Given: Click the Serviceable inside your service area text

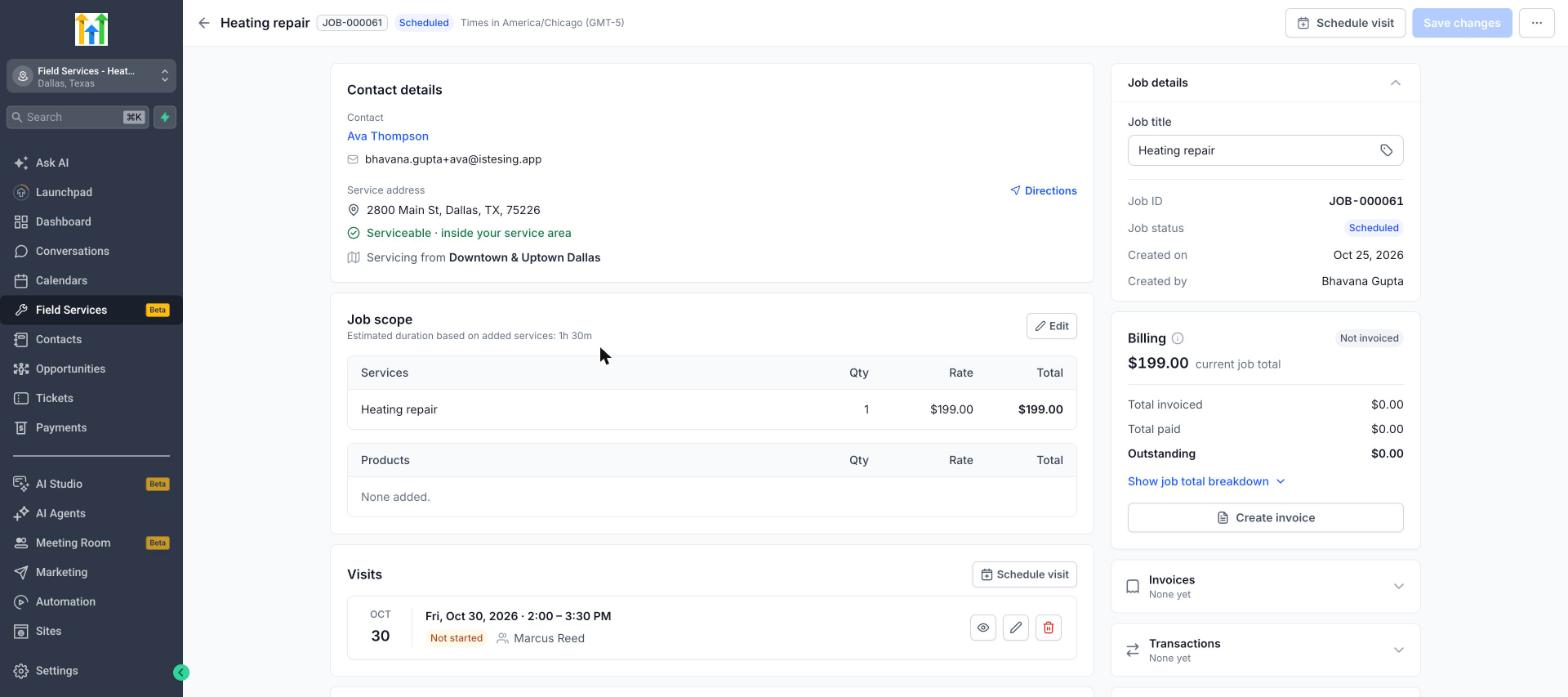Looking at the screenshot, I should 469,233.
